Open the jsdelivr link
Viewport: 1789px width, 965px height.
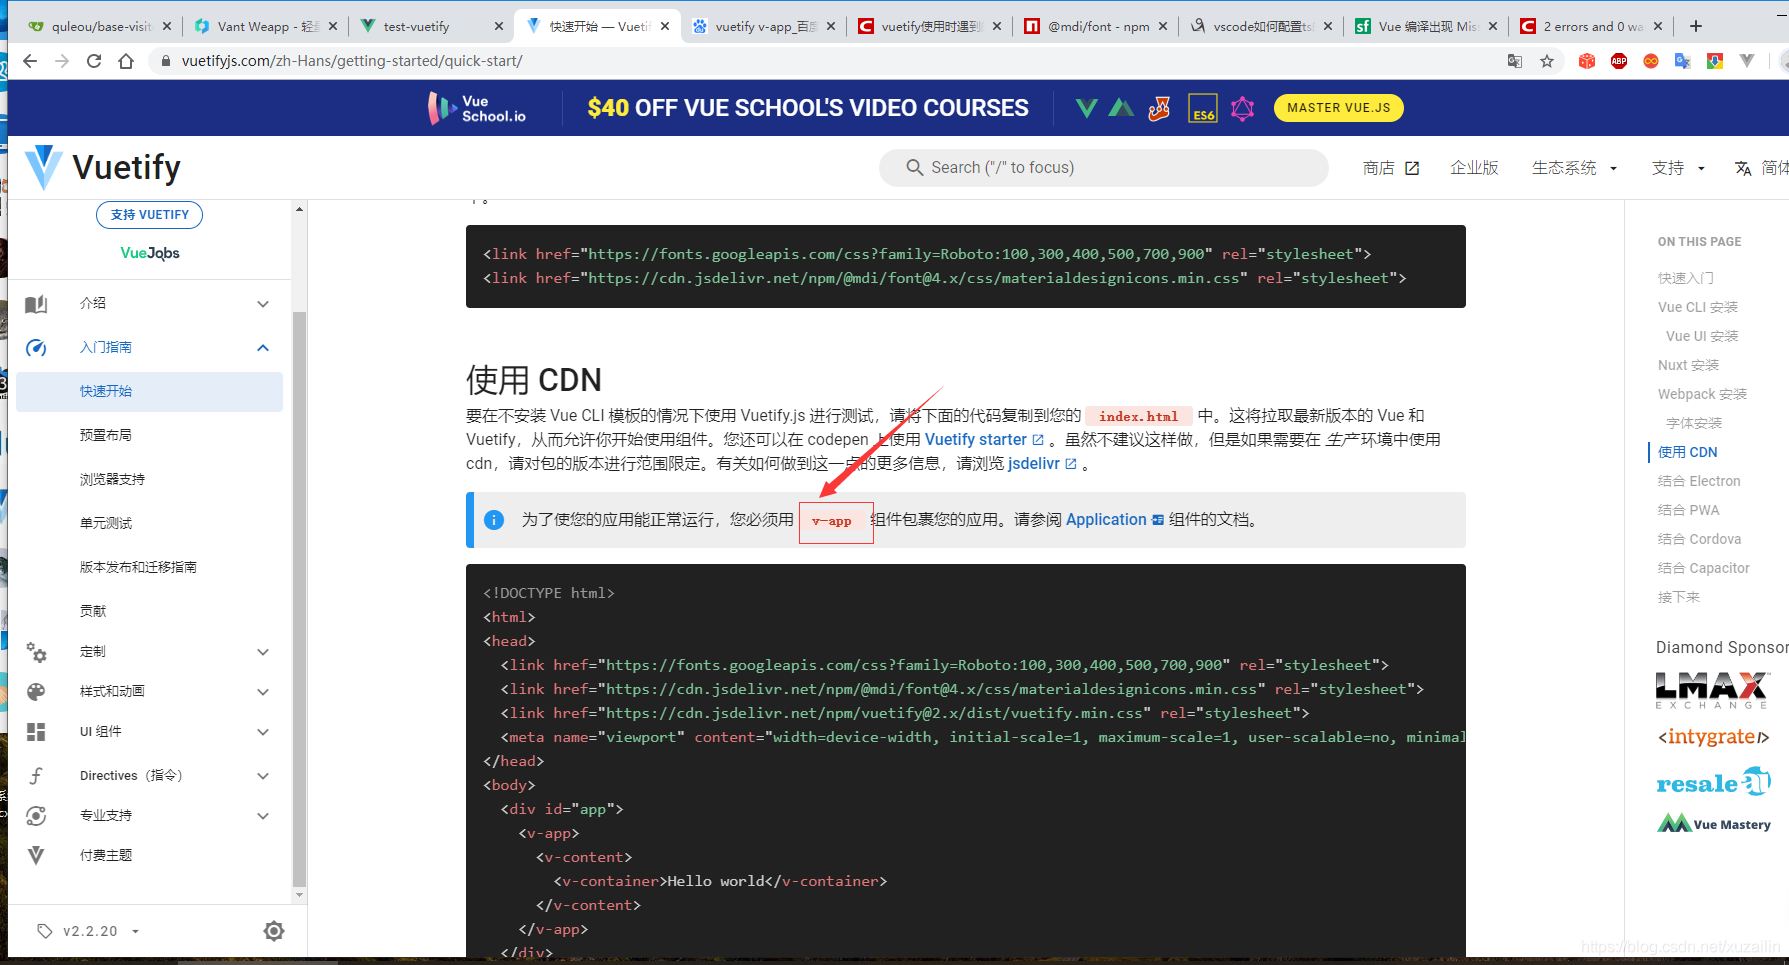tap(1042, 464)
